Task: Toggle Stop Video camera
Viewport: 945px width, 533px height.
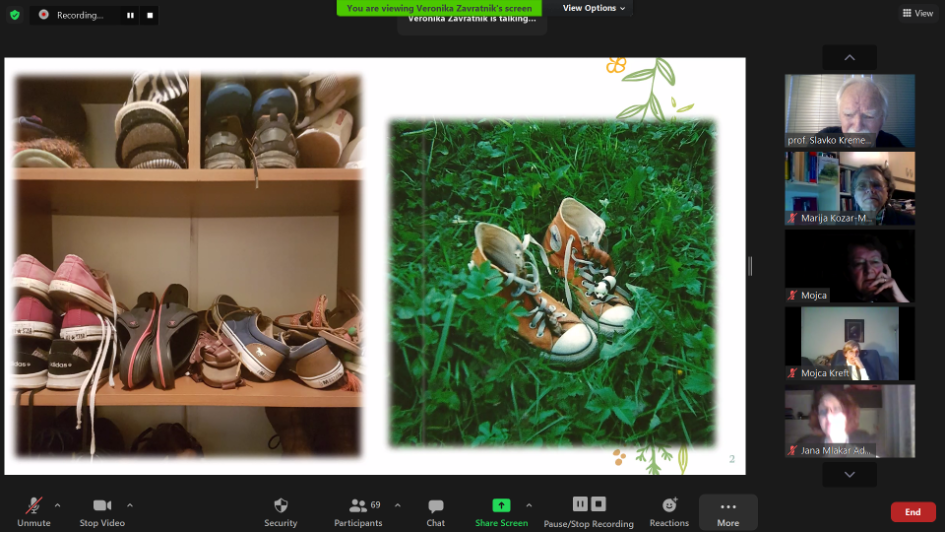Action: pyautogui.click(x=101, y=506)
